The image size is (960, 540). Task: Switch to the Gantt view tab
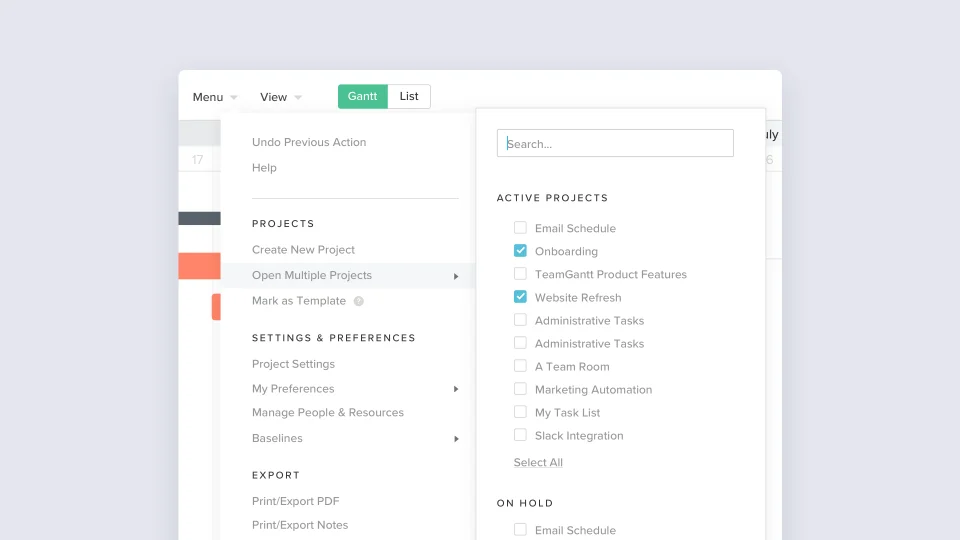[x=362, y=97]
